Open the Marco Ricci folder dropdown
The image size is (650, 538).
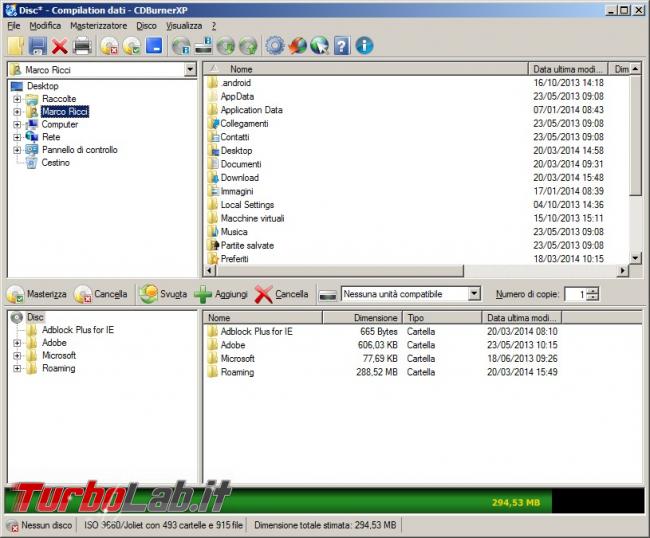tap(190, 69)
